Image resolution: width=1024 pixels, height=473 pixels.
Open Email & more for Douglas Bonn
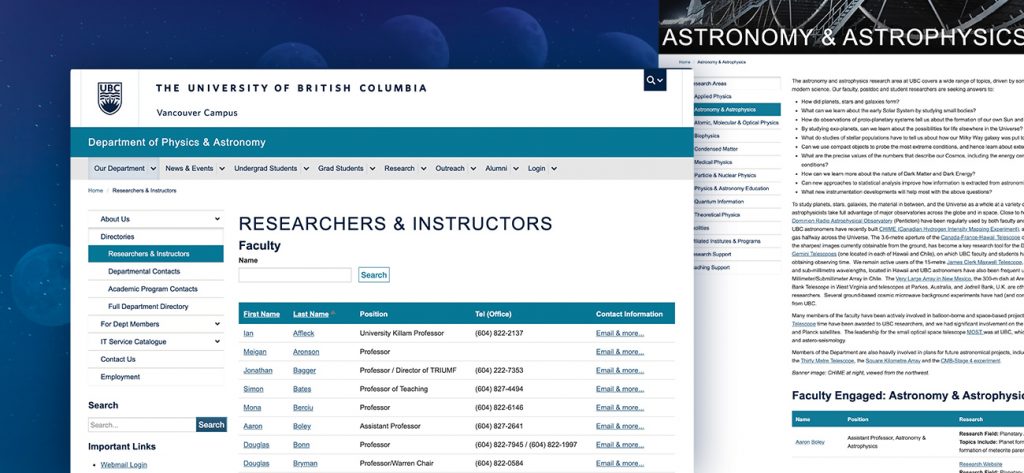(620, 445)
